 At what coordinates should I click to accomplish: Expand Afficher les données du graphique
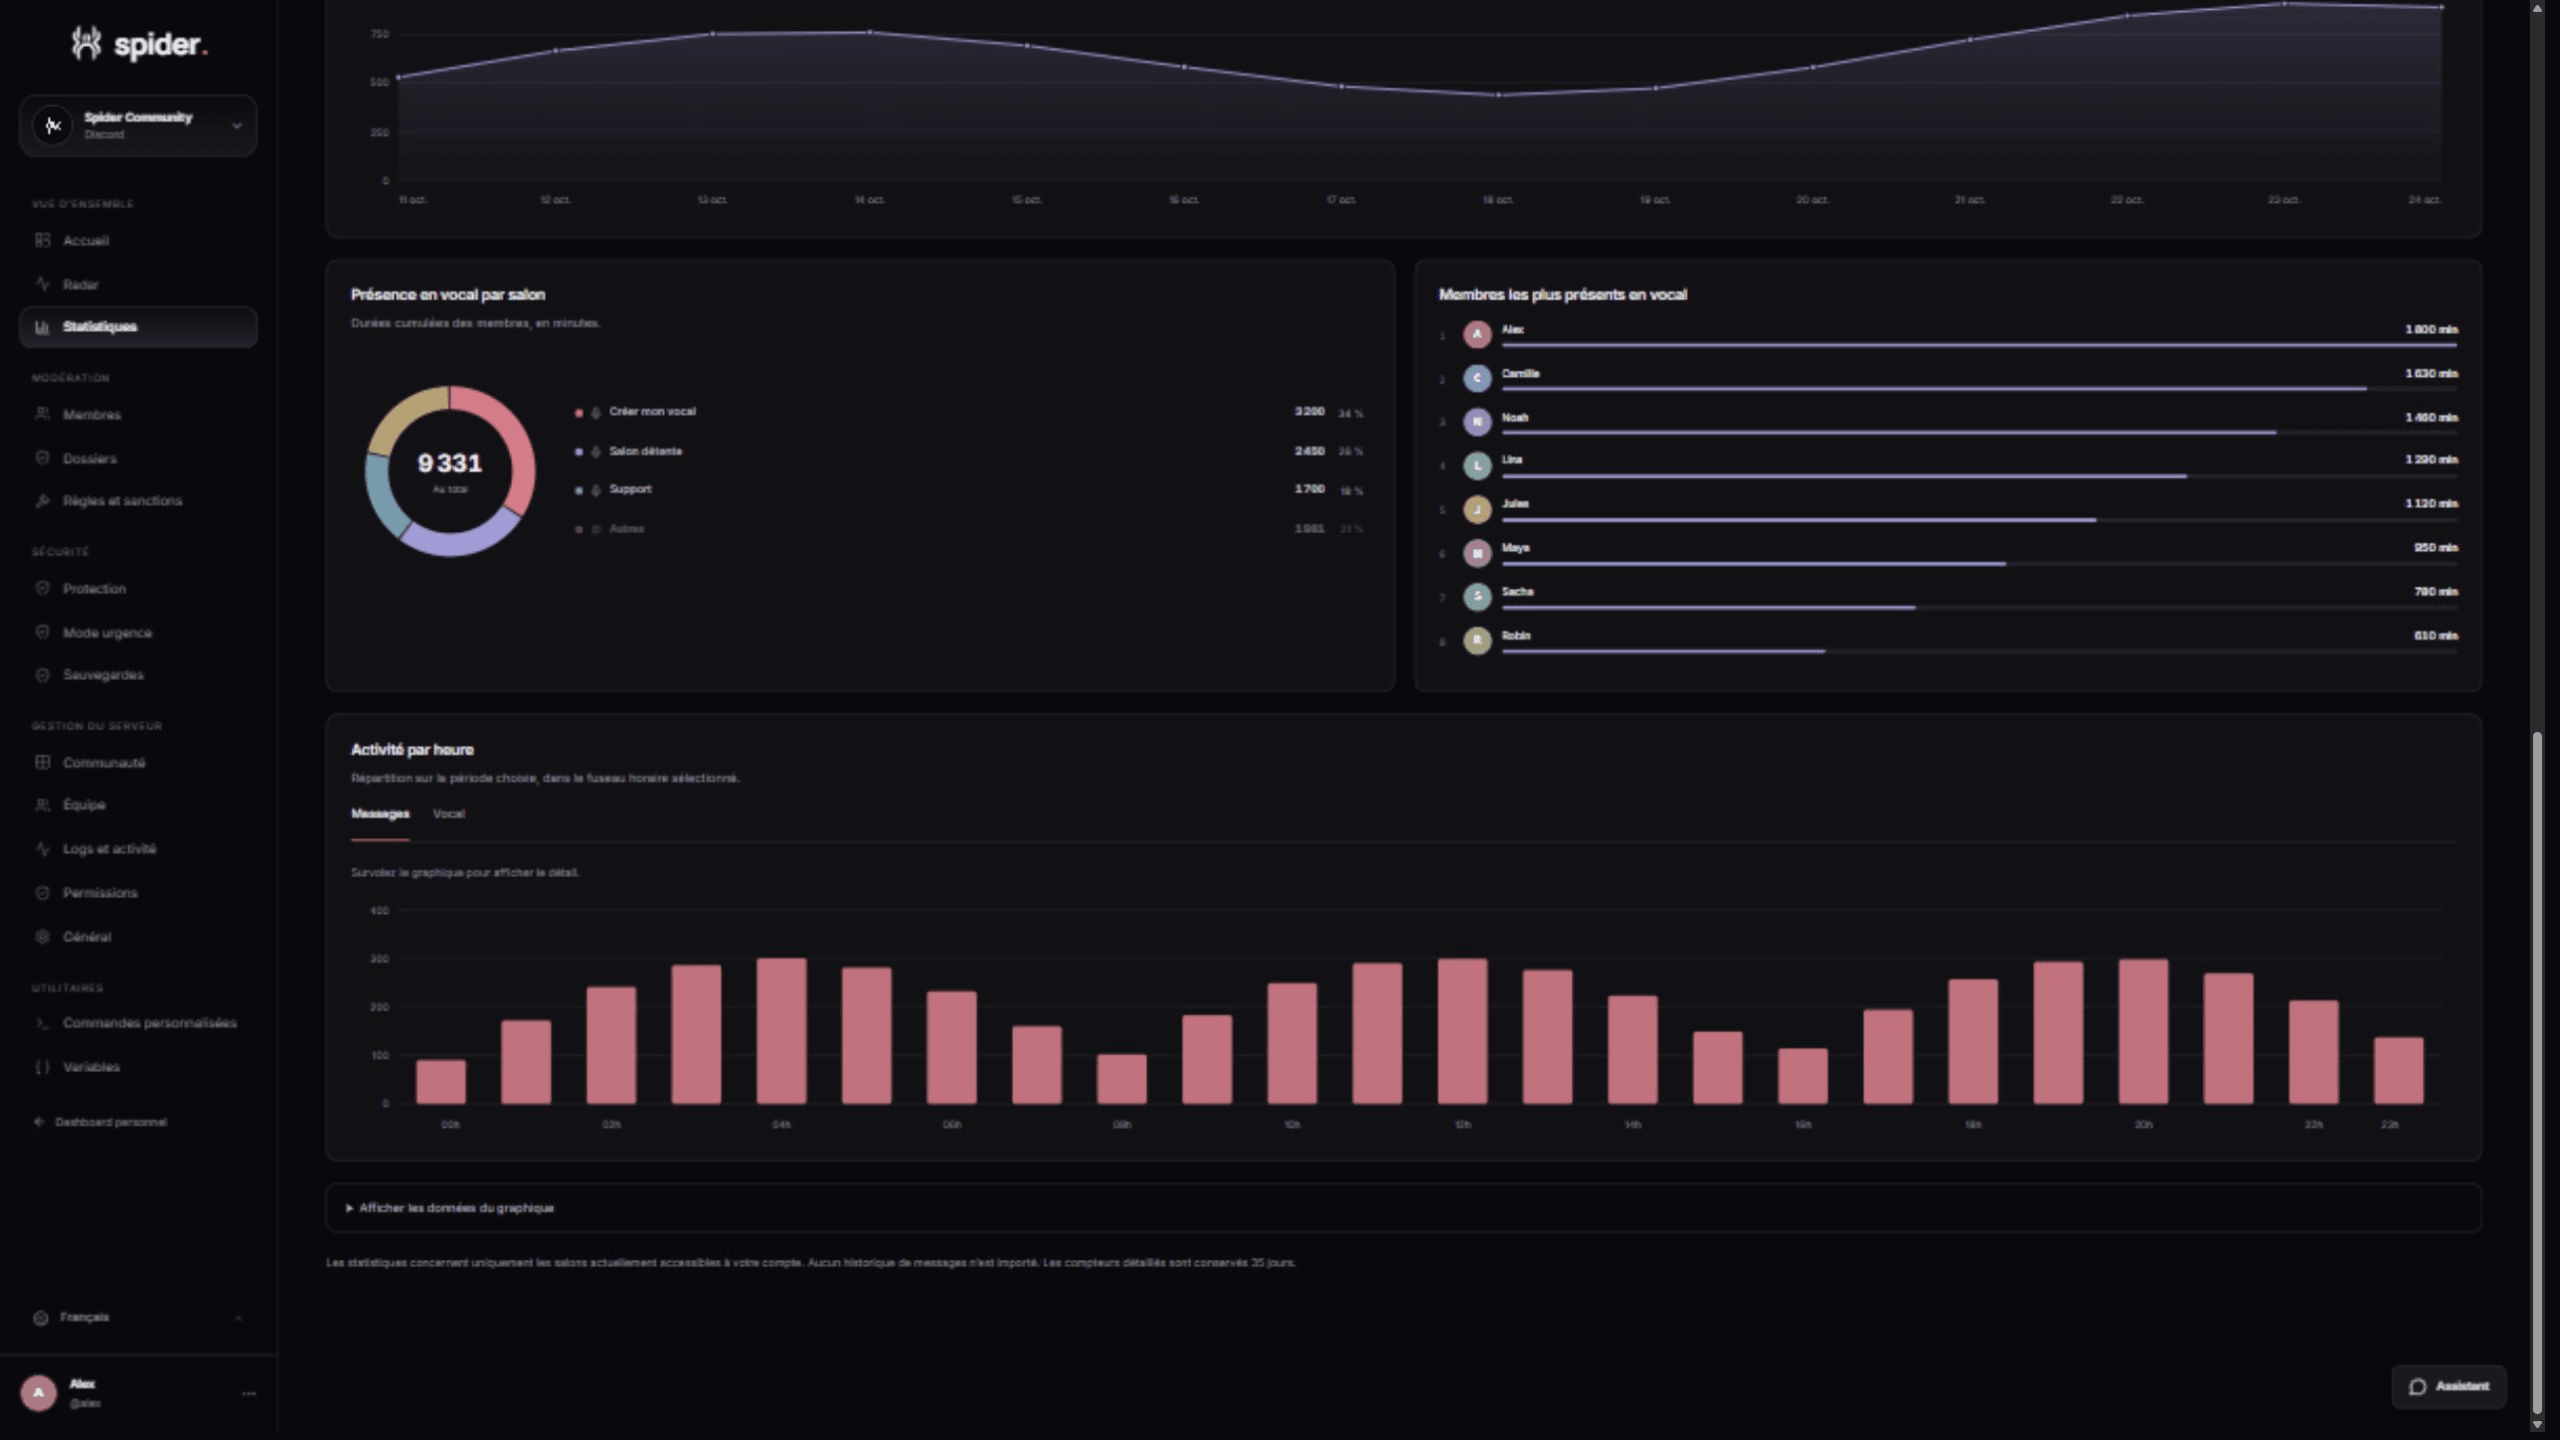[x=1403, y=1208]
